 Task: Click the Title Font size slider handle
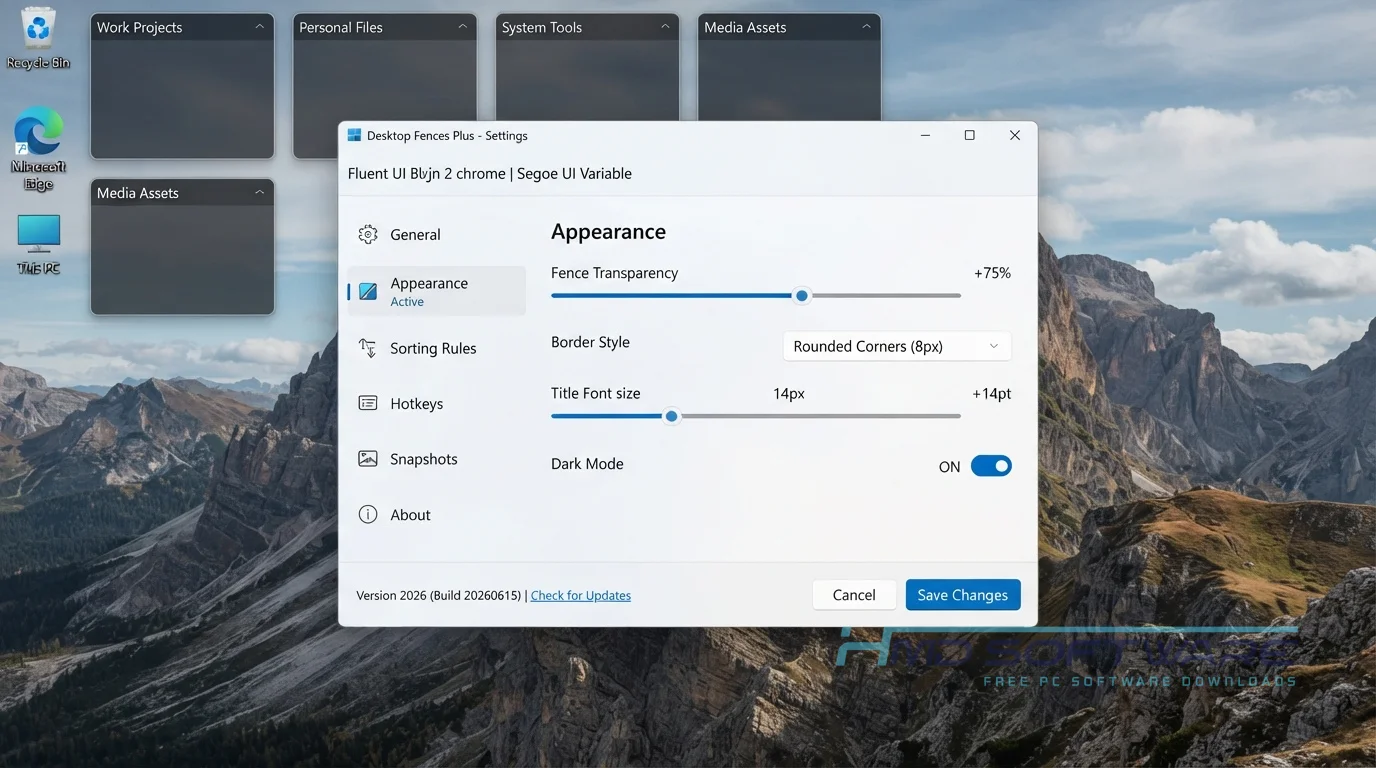(x=672, y=416)
